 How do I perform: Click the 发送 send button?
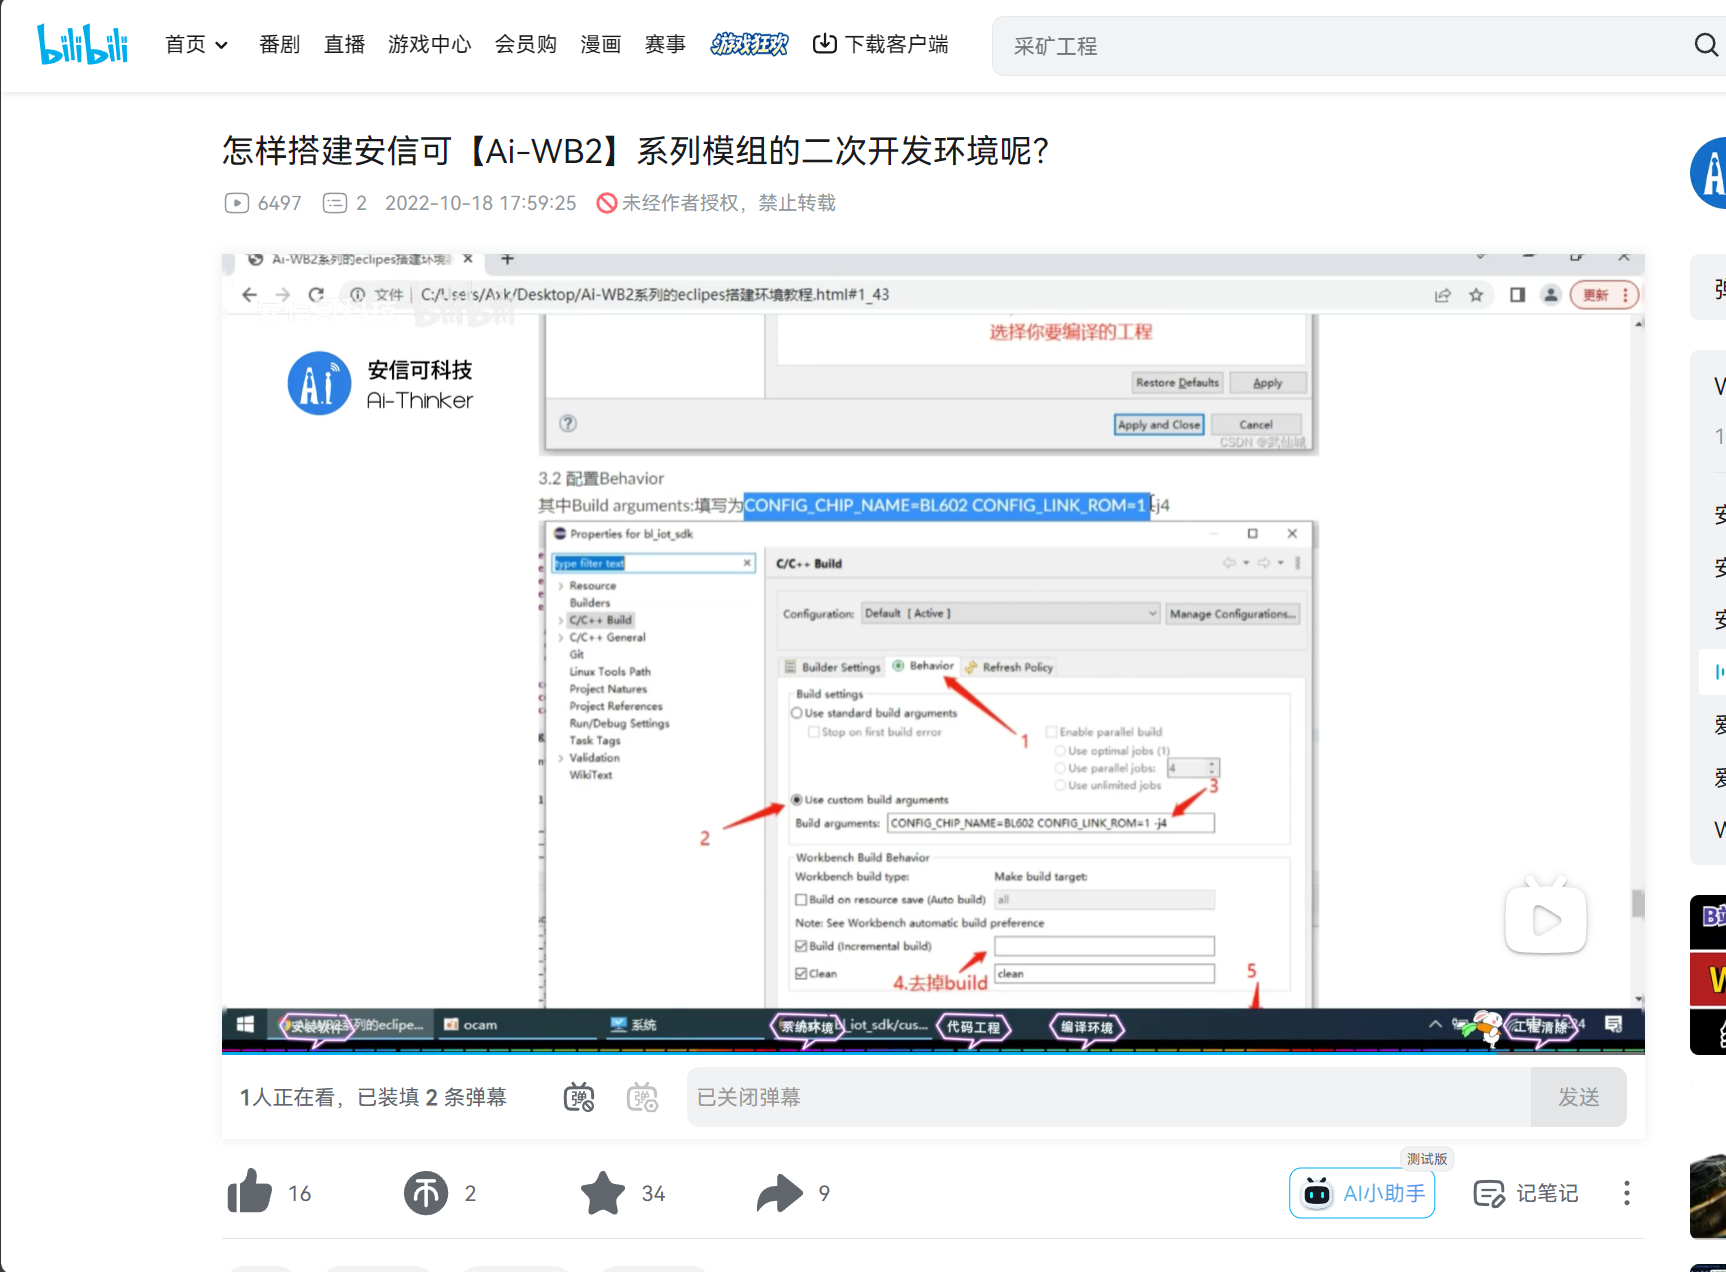1578,1097
